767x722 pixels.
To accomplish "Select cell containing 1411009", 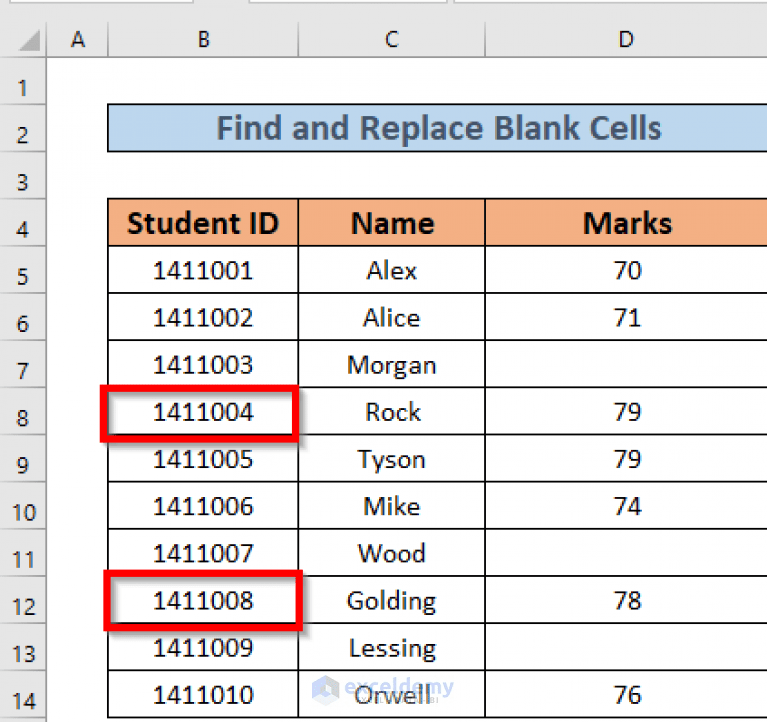I will coord(203,647).
